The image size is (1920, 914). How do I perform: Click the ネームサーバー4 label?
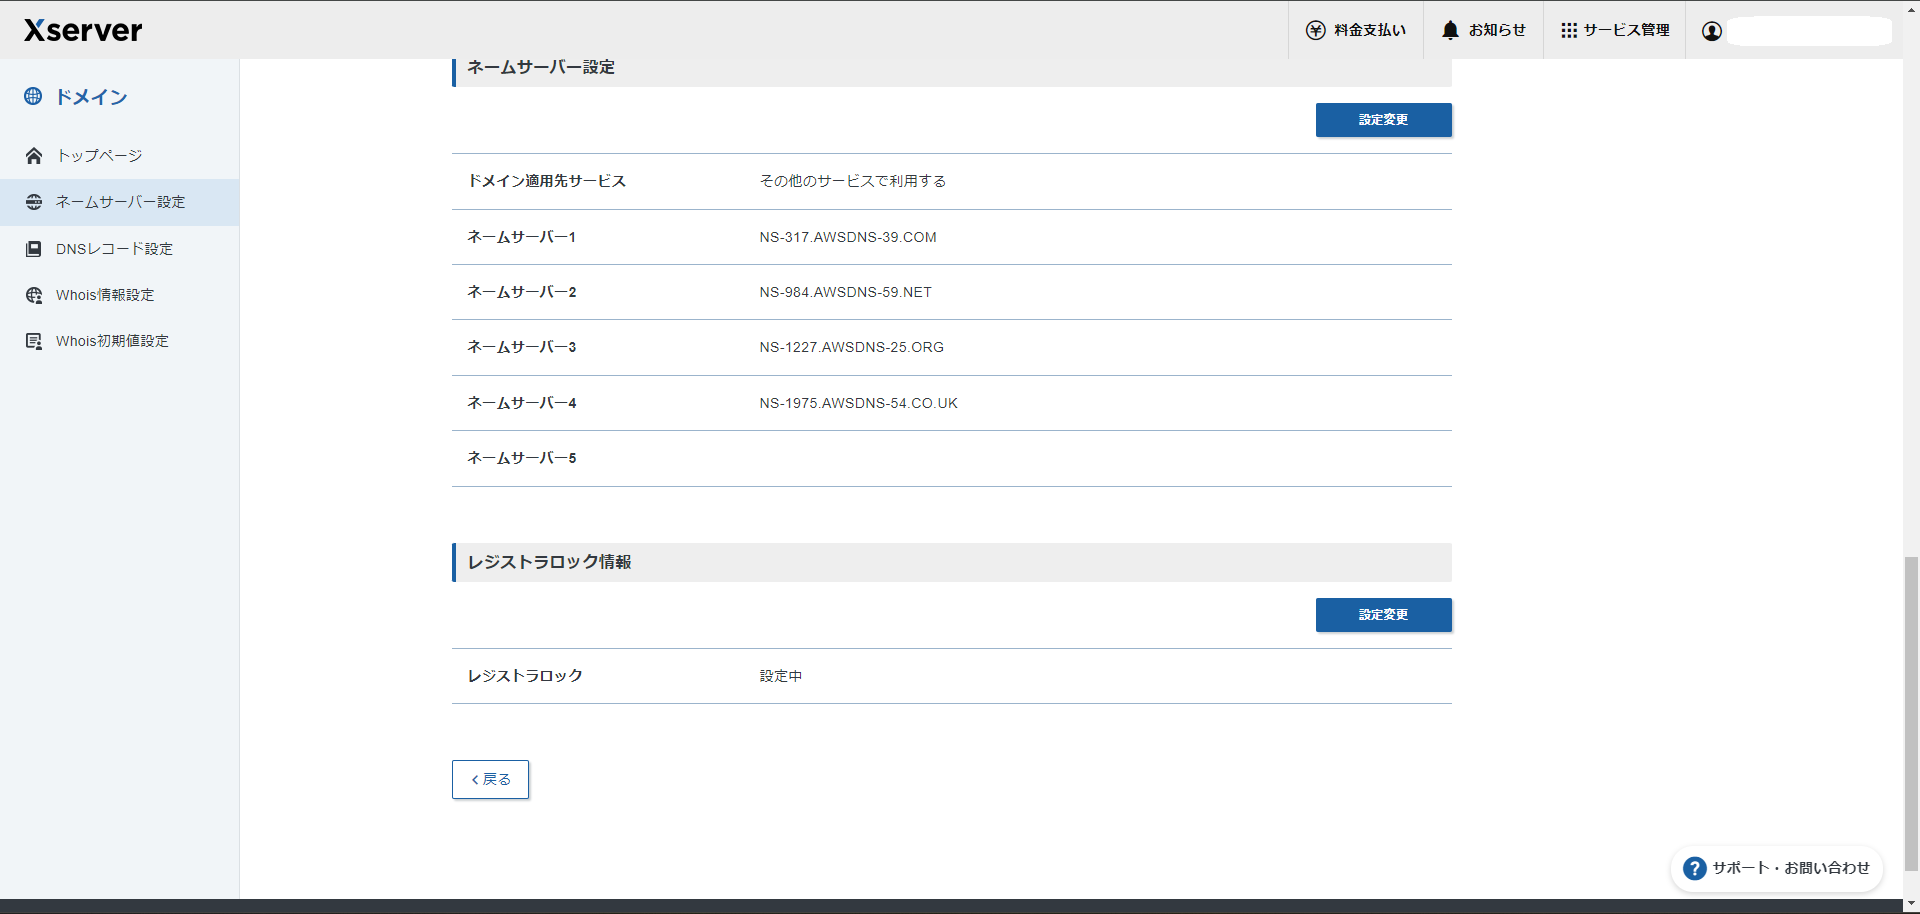(x=522, y=403)
